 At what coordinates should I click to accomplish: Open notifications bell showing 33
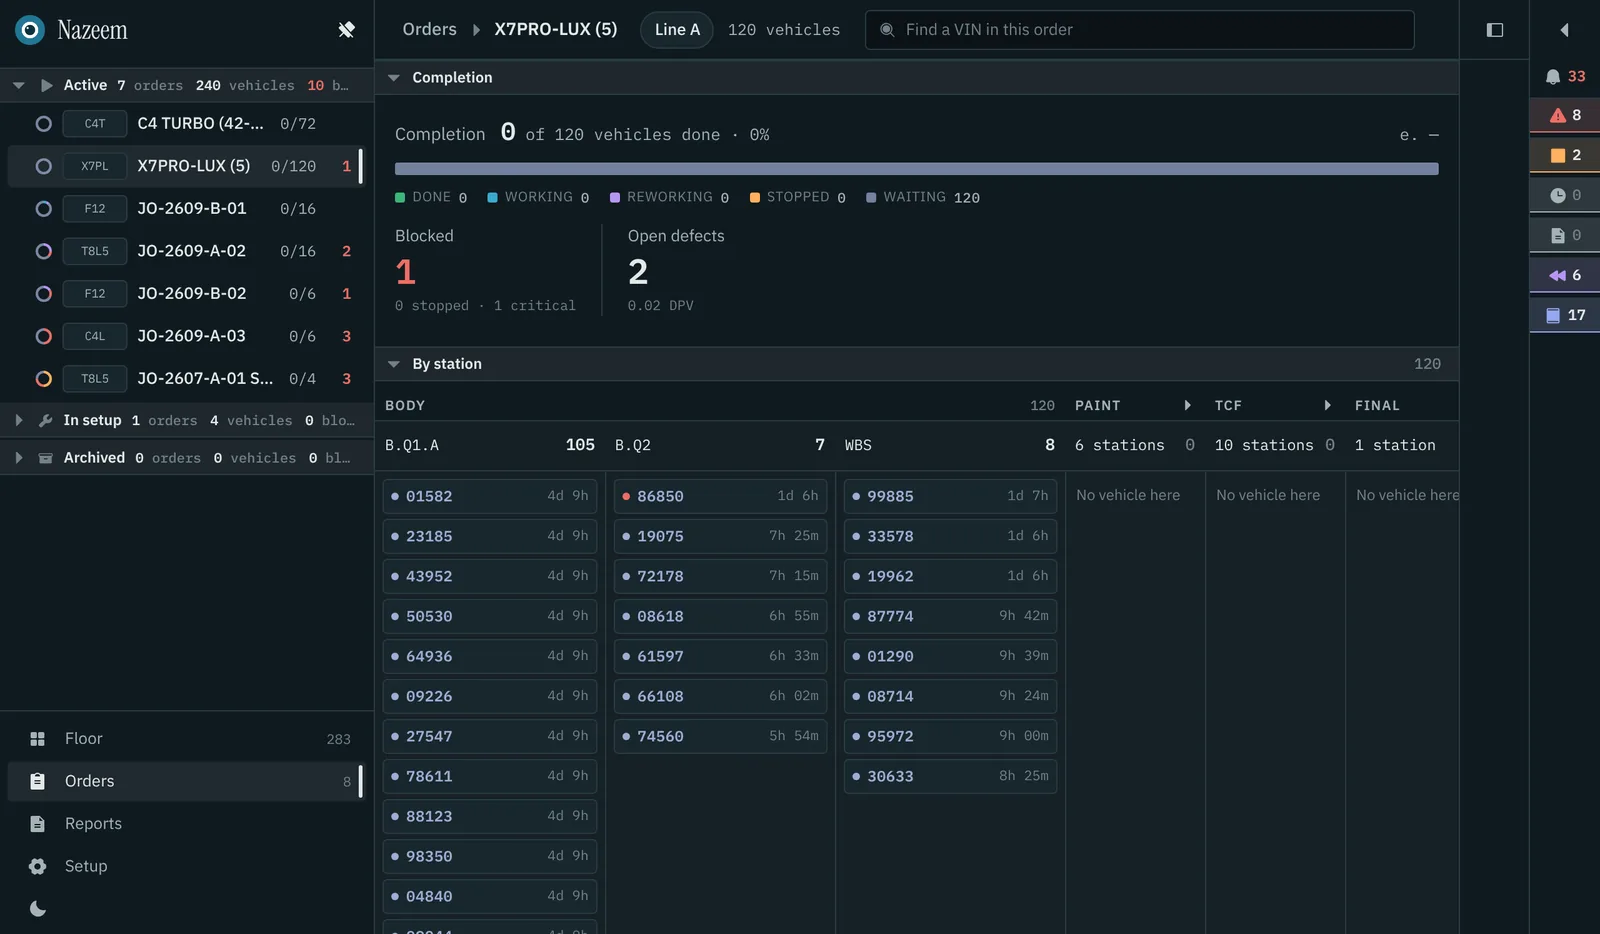tap(1565, 76)
